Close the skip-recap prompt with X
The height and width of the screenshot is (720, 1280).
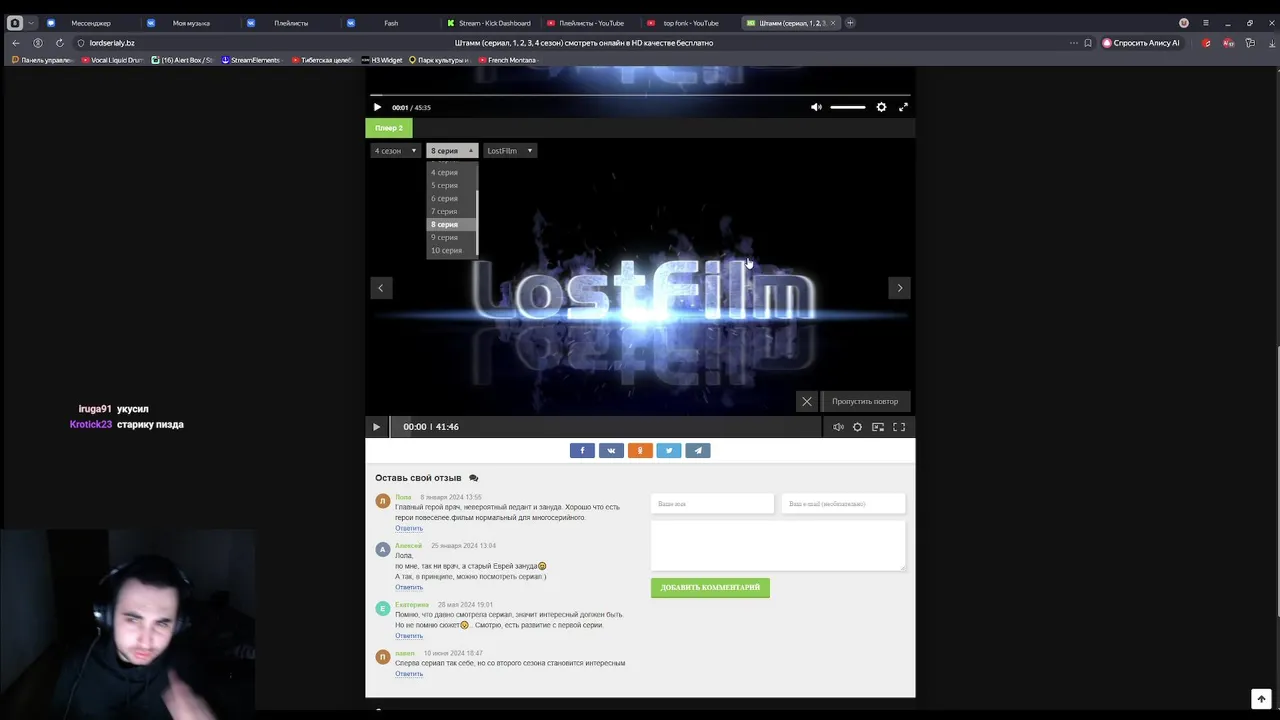[x=807, y=402]
